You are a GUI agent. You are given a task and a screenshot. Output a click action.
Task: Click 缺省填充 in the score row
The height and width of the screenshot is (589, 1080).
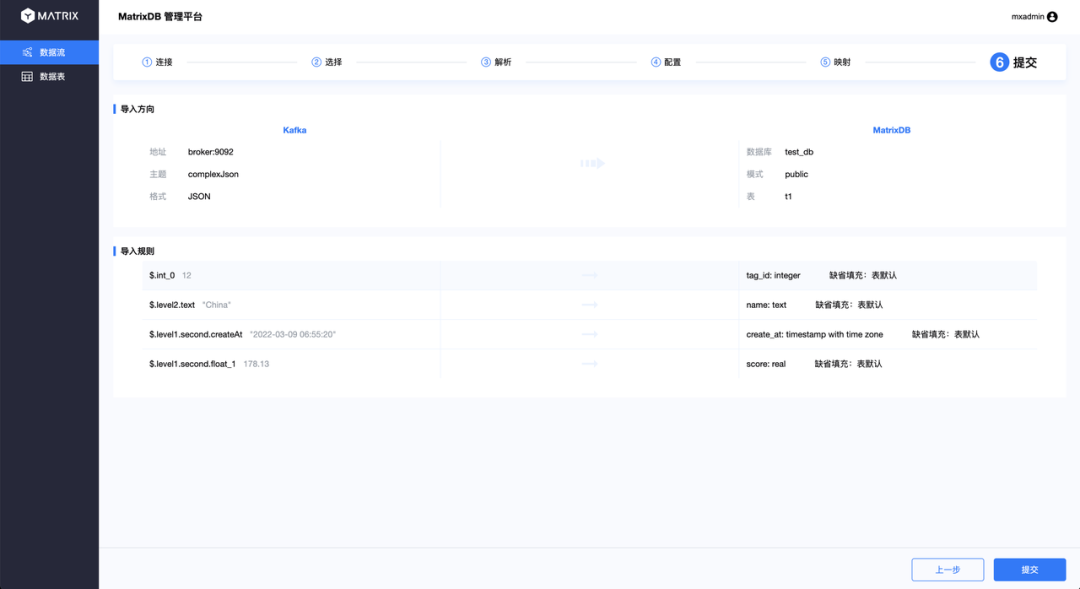848,364
